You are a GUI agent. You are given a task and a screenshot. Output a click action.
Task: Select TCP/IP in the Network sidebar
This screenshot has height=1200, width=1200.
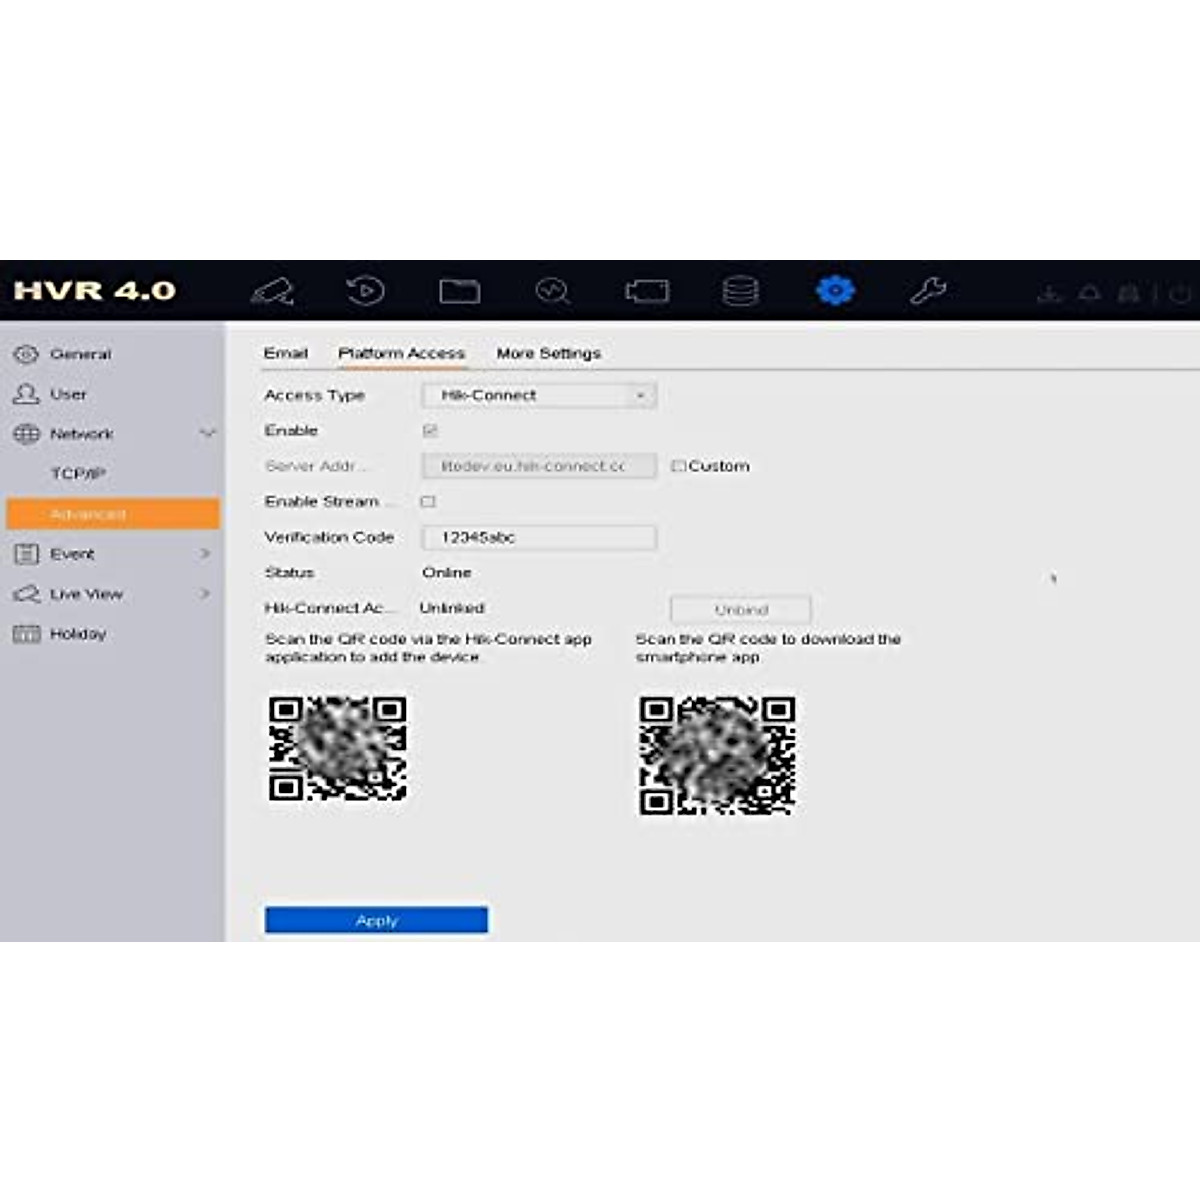tap(78, 474)
